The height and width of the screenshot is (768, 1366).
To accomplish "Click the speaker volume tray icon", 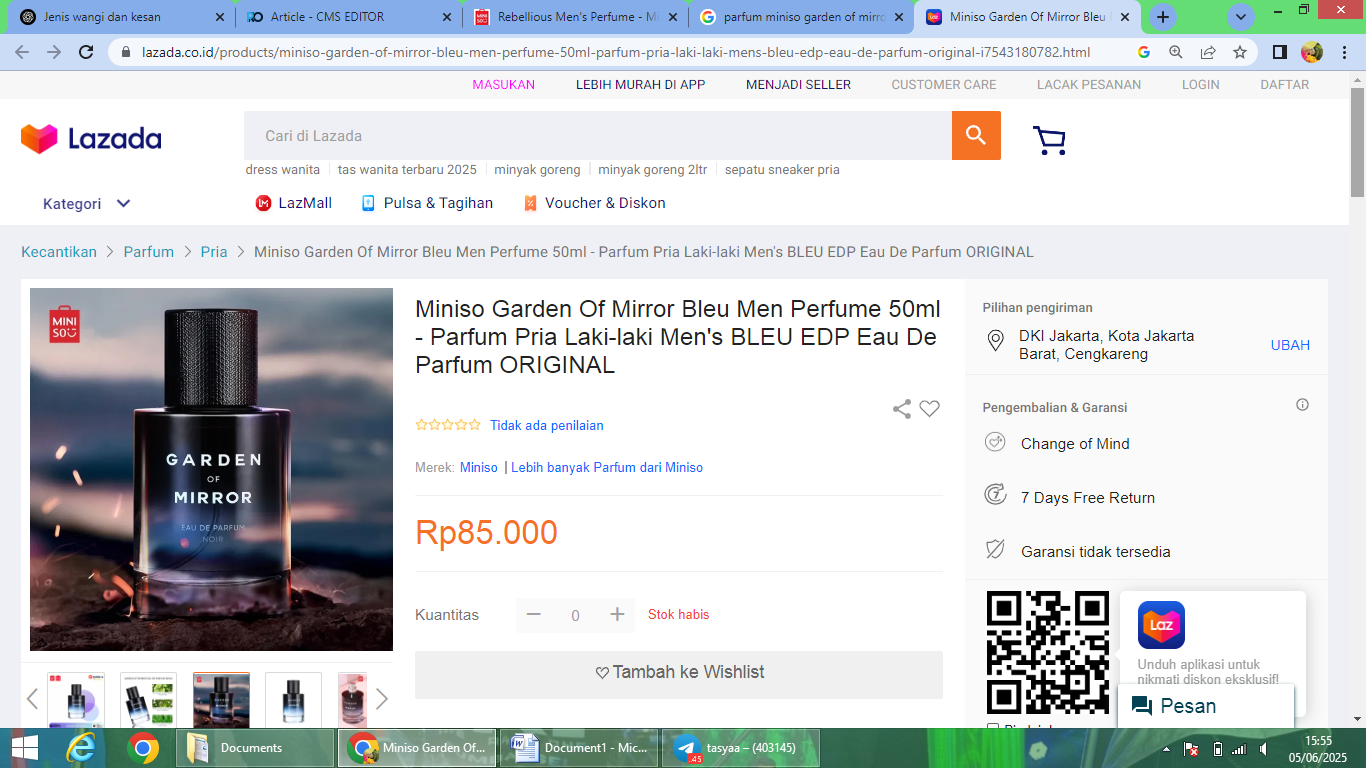I will coord(1263,749).
